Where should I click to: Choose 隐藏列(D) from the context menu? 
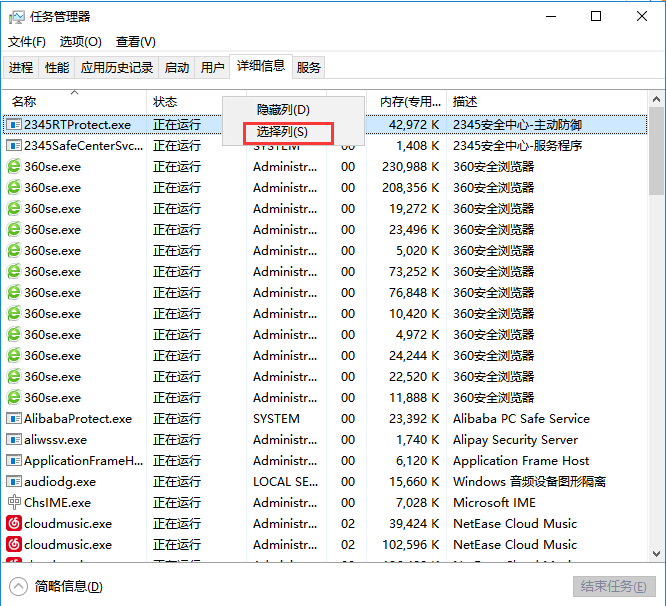[x=283, y=110]
